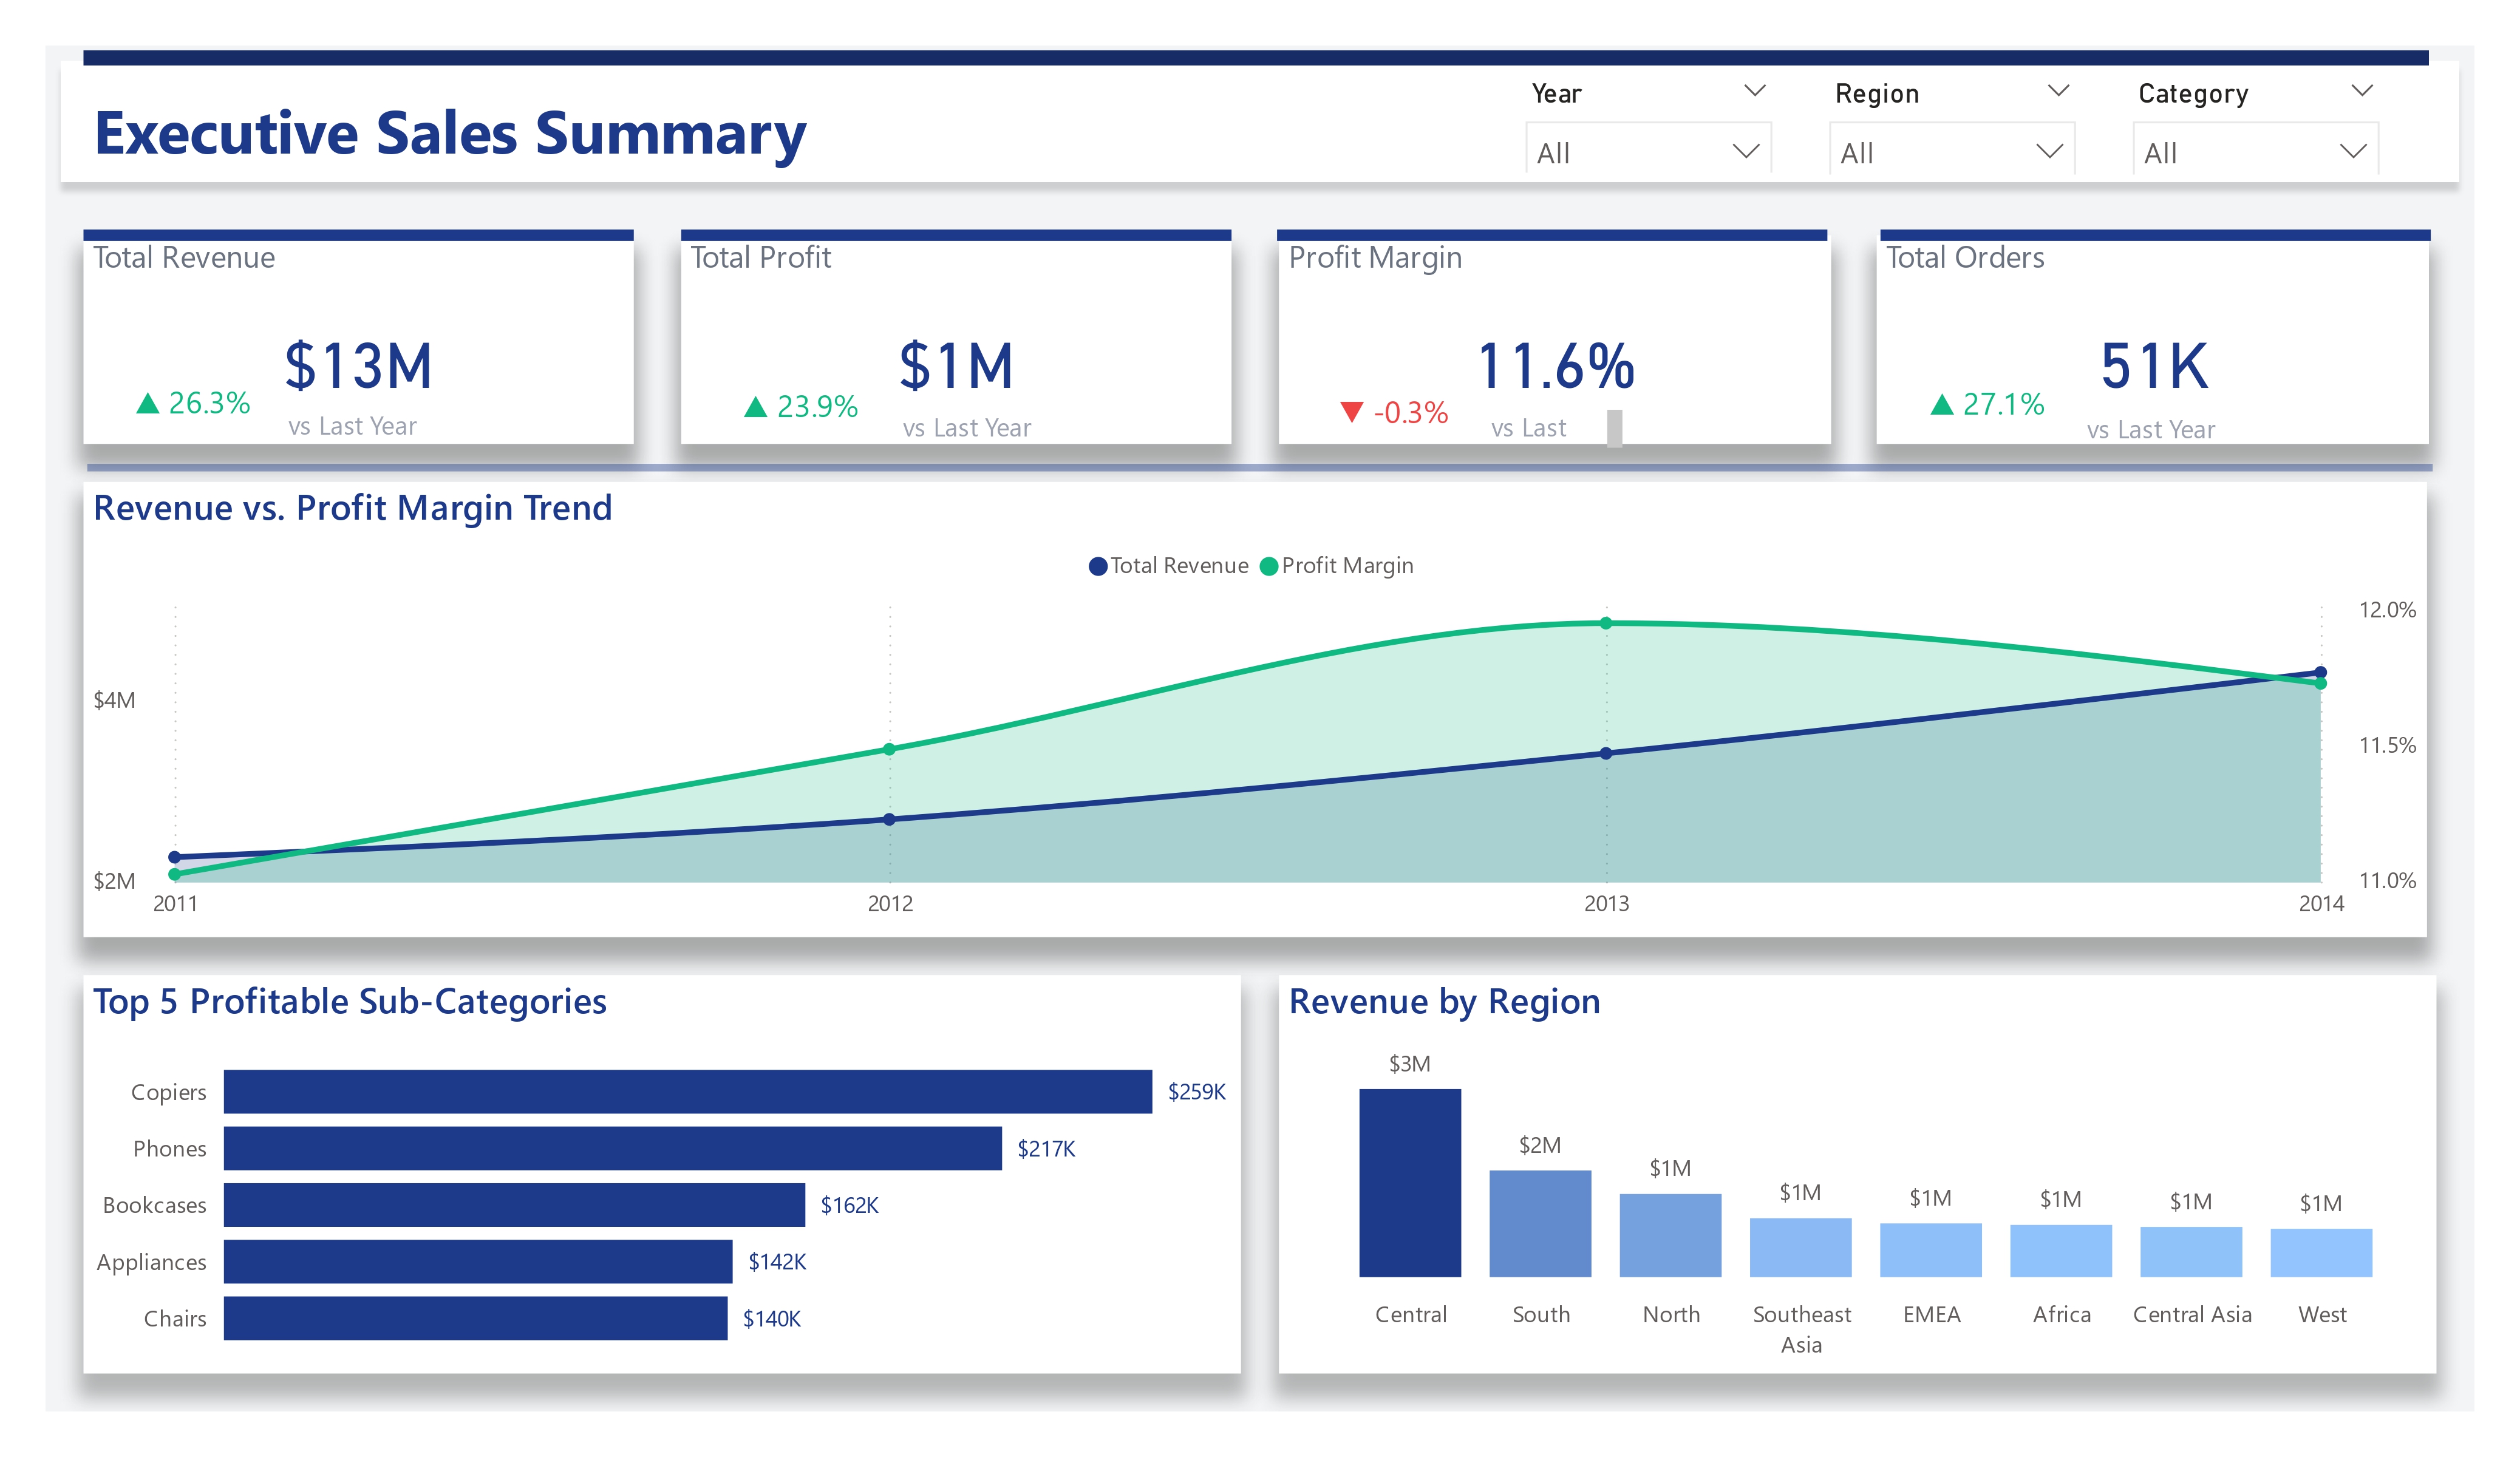Click the 2013 Total Revenue data point
This screenshot has height=1457, width=2520.
(1606, 753)
